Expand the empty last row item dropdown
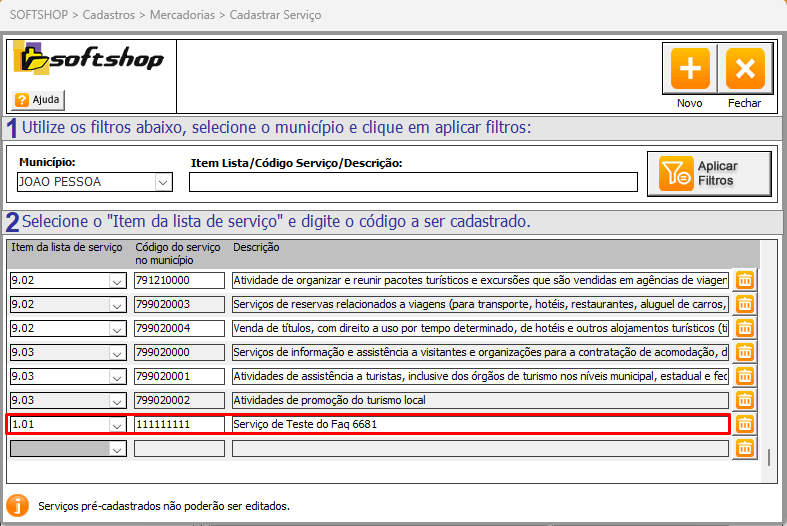 (117, 449)
